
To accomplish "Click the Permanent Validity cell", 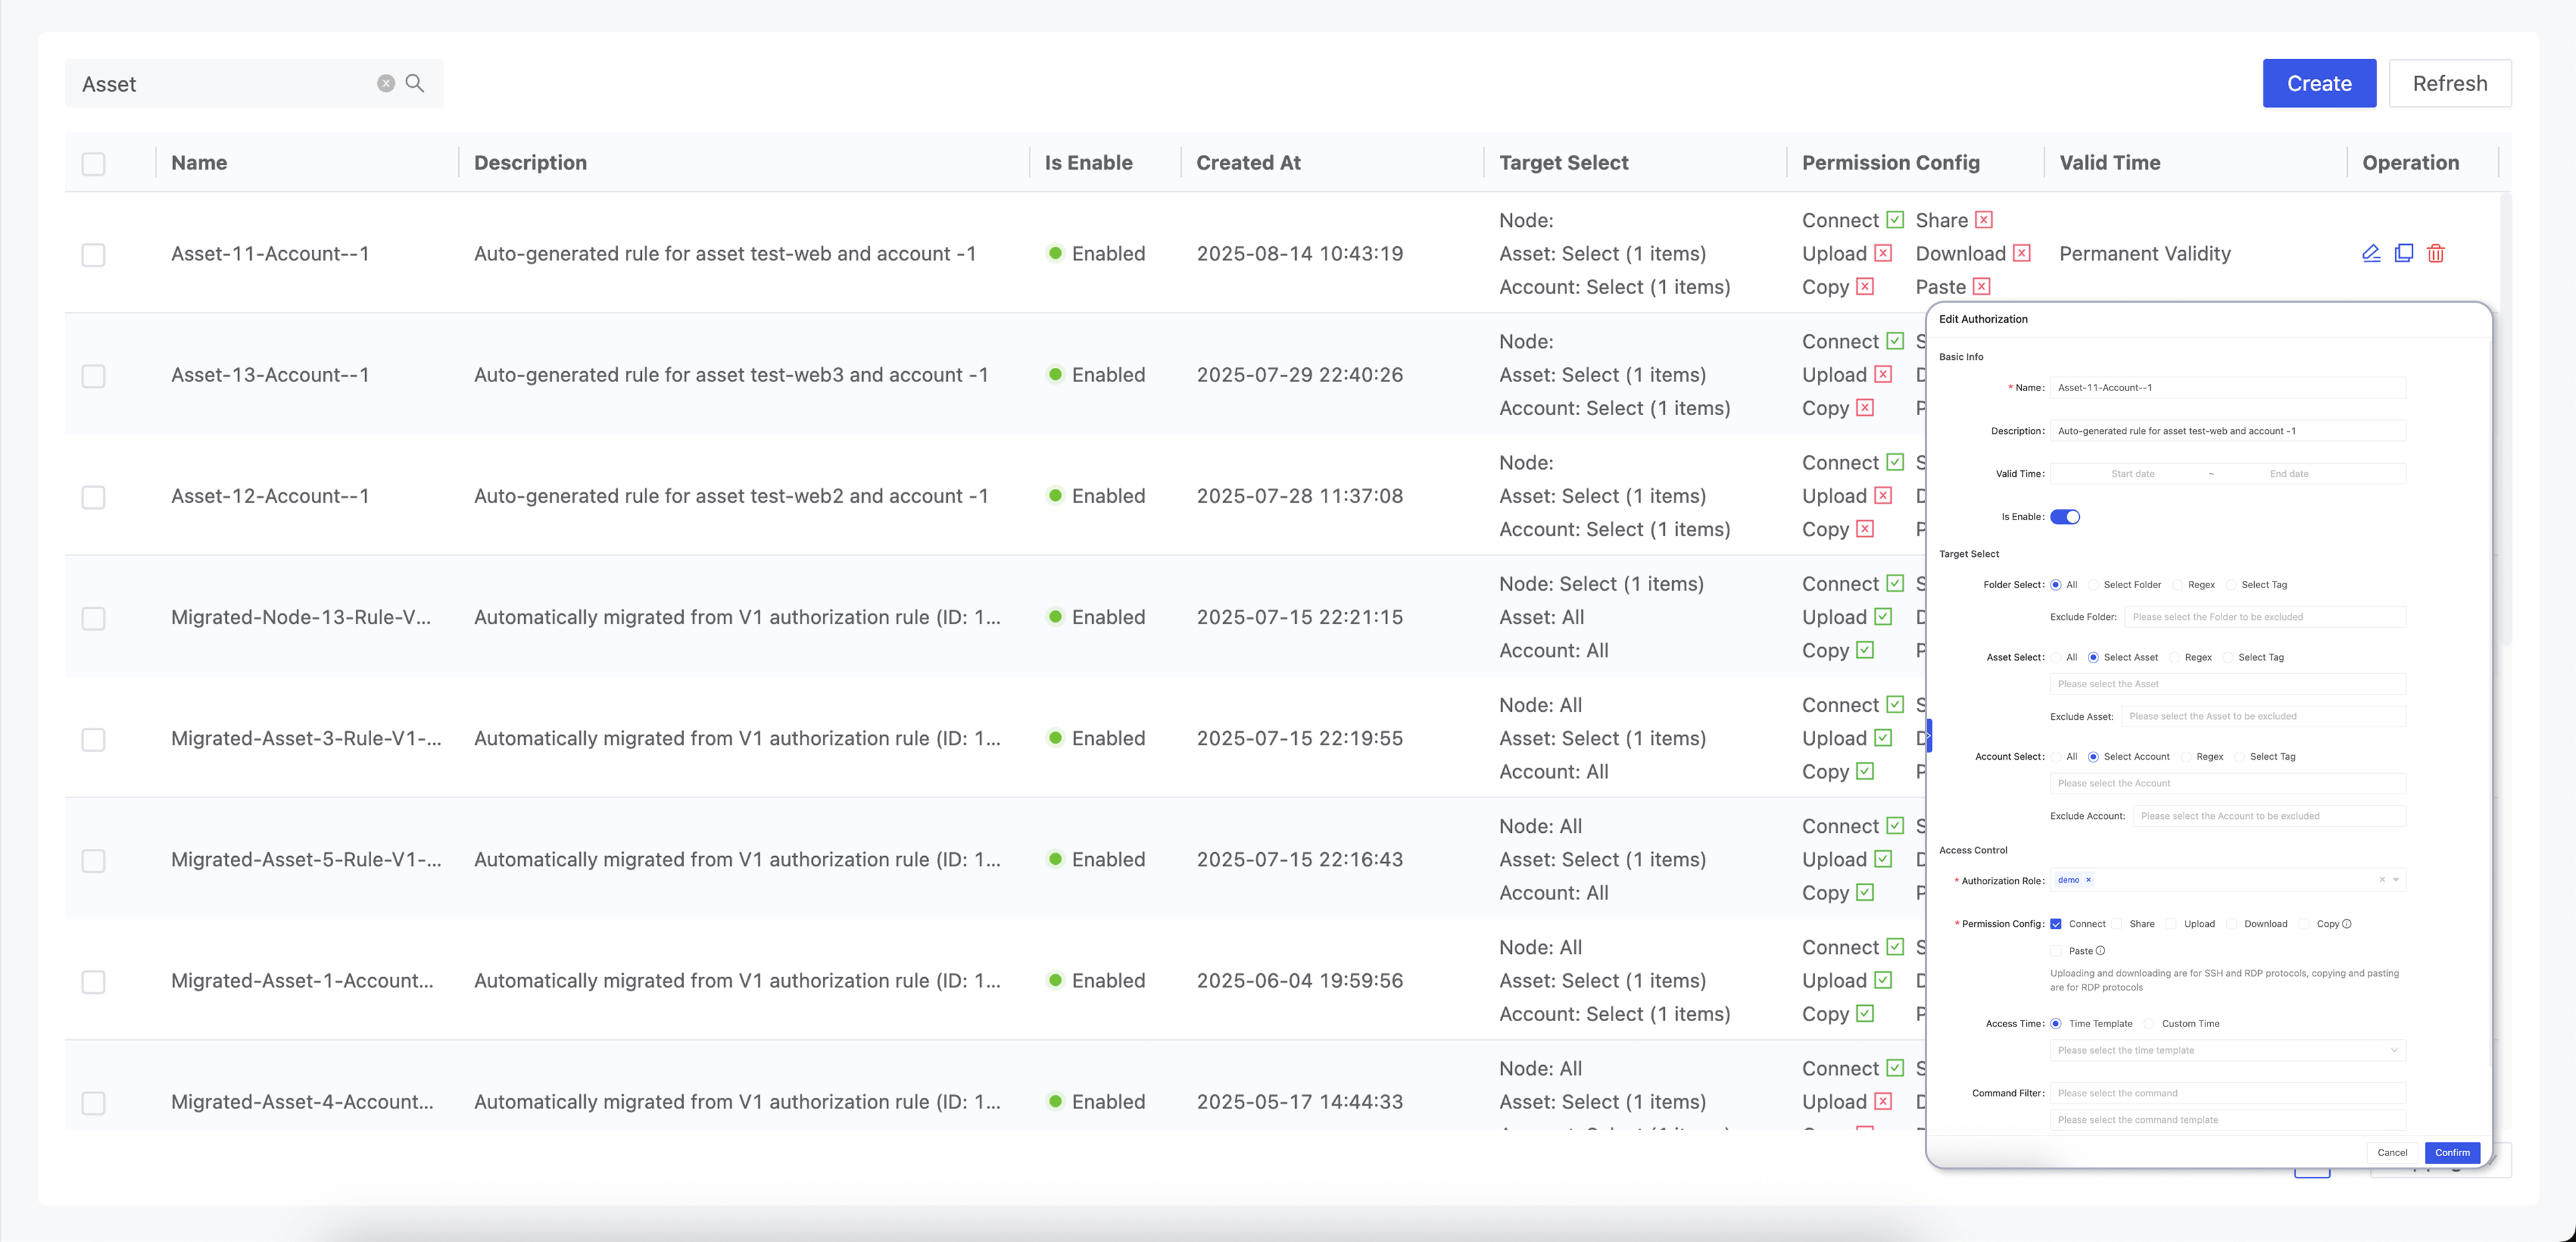I will tap(2145, 254).
